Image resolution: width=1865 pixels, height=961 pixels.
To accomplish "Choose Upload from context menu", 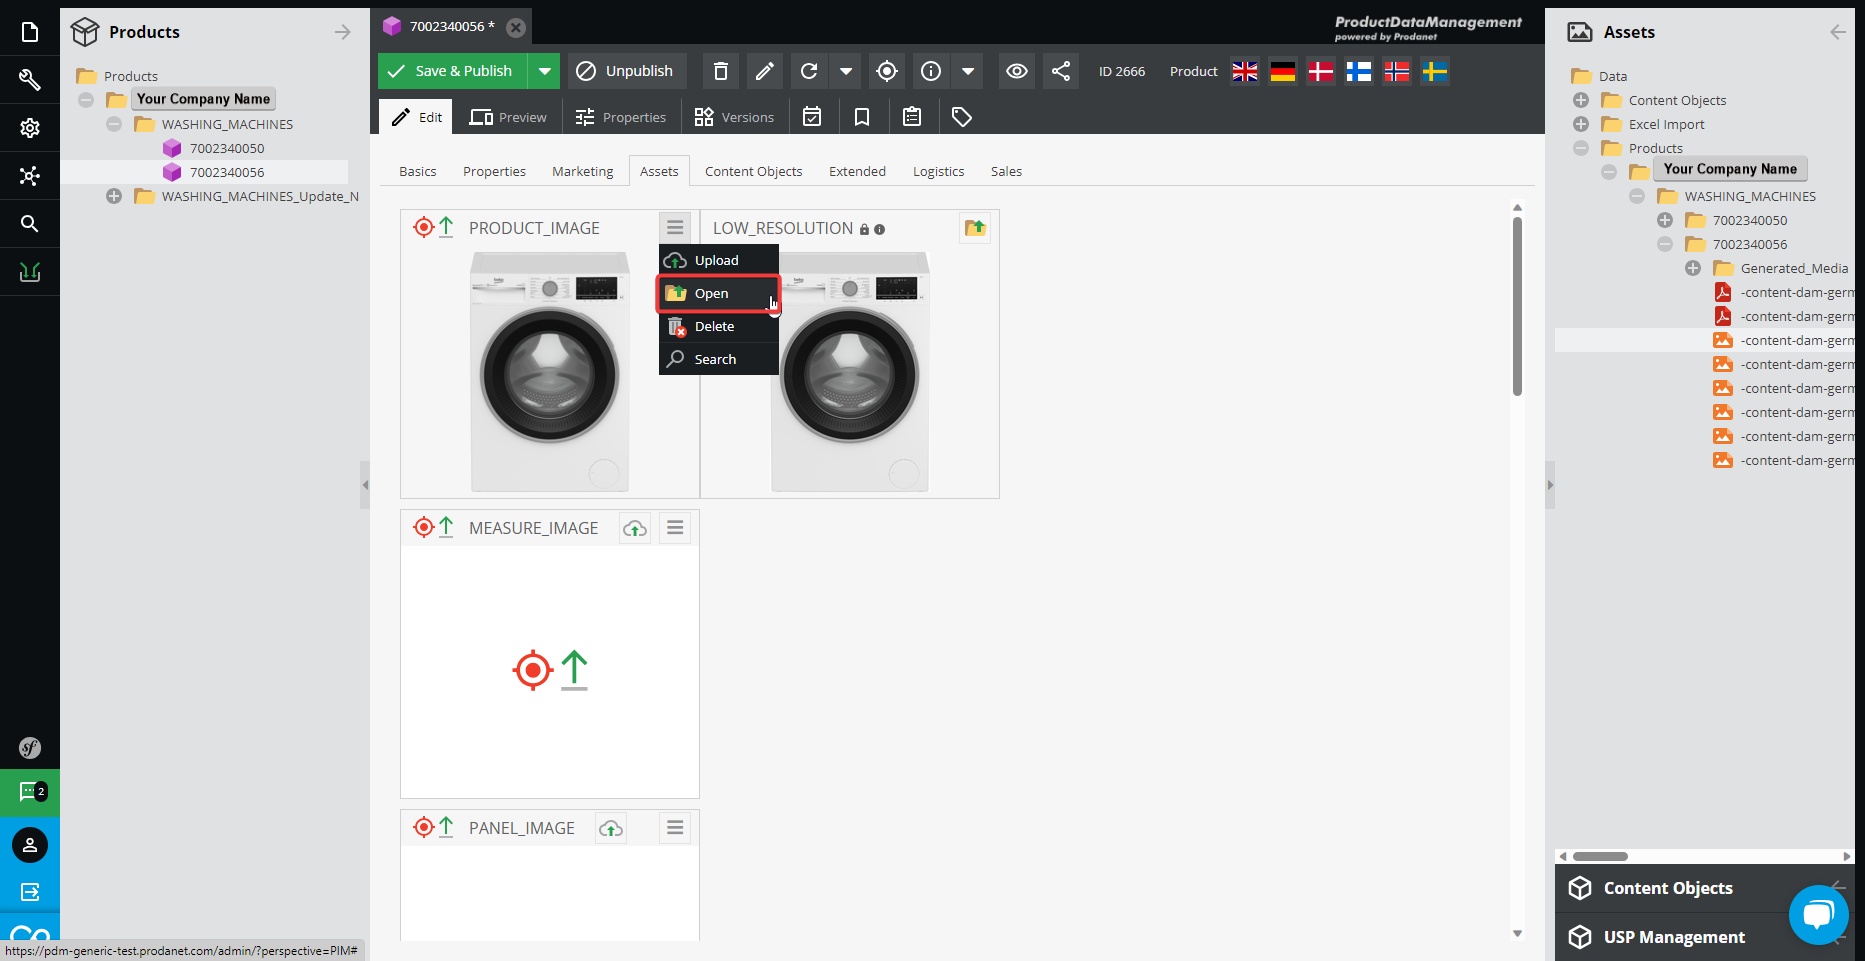I will pyautogui.click(x=718, y=260).
